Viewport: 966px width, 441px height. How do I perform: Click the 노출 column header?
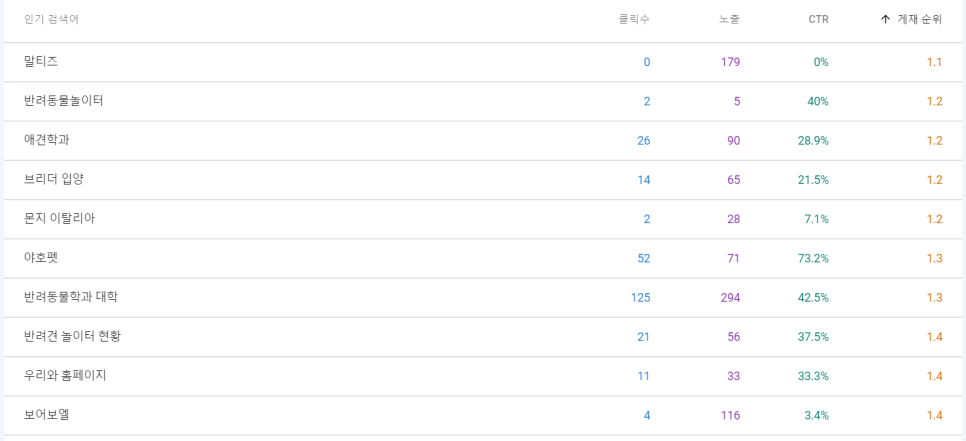pos(729,19)
